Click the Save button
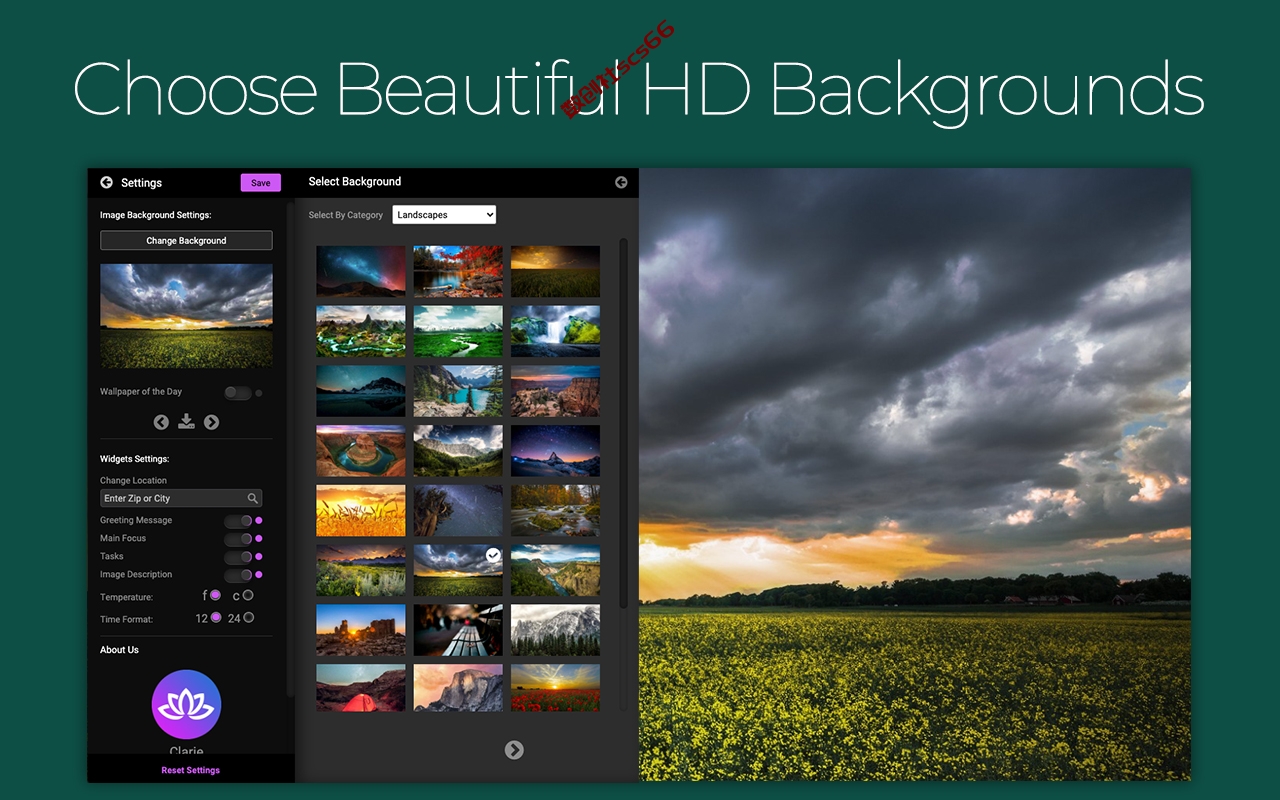1280x800 pixels. tap(261, 183)
